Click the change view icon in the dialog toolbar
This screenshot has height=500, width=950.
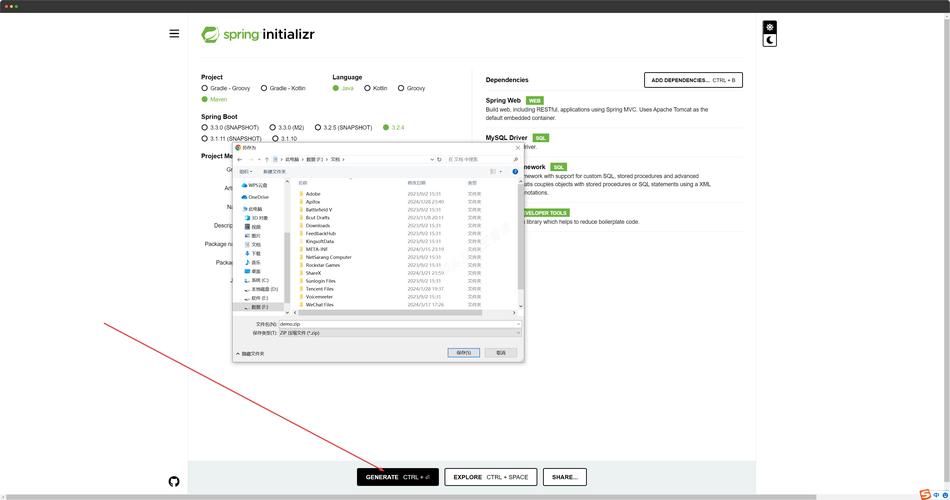[493, 172]
